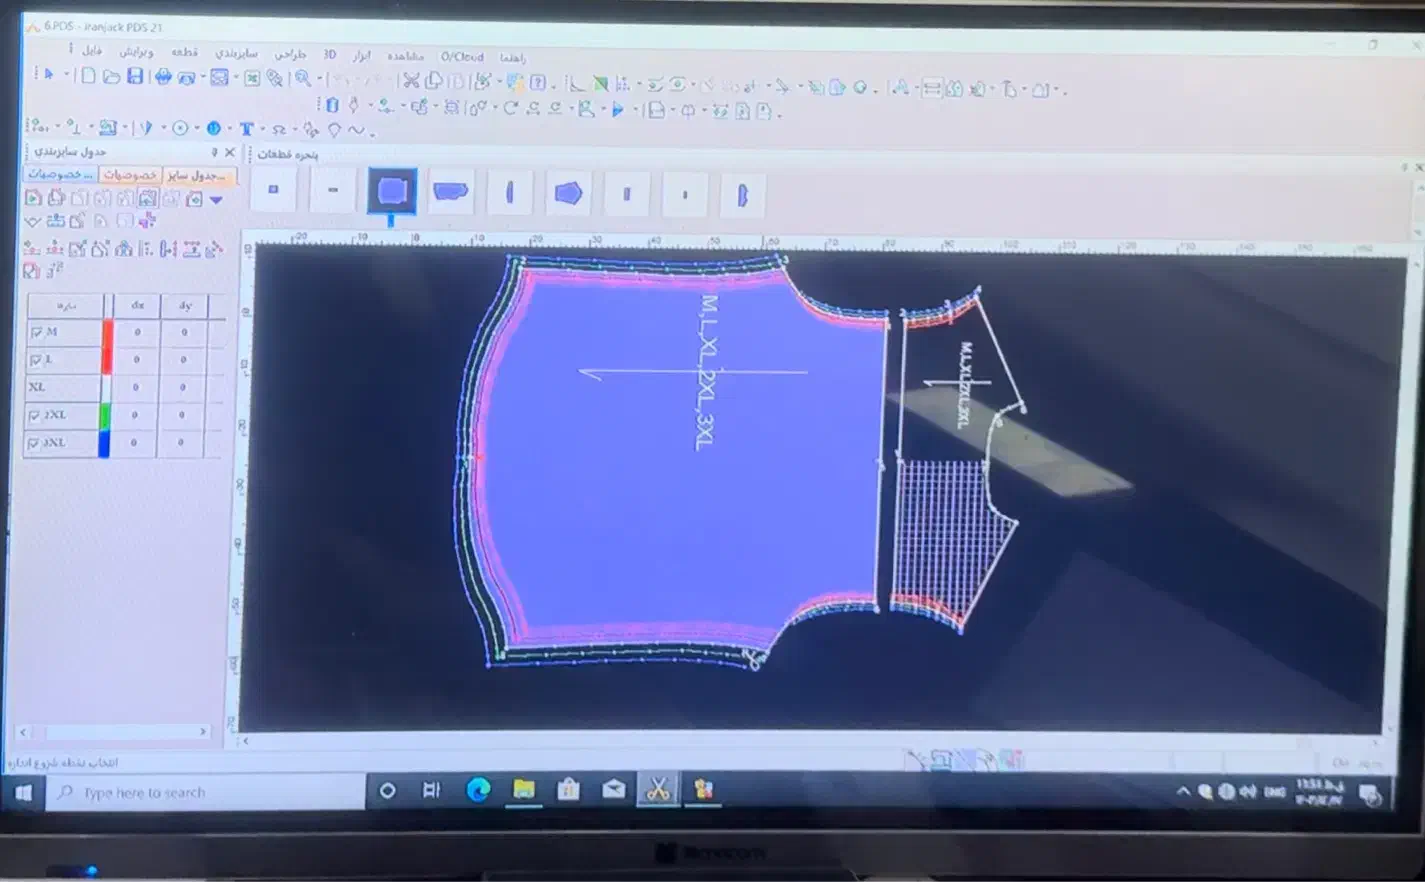Viewport: 1425px width, 882px height.
Task: Click the blue play arrow toolbar icon
Action: click(x=618, y=110)
